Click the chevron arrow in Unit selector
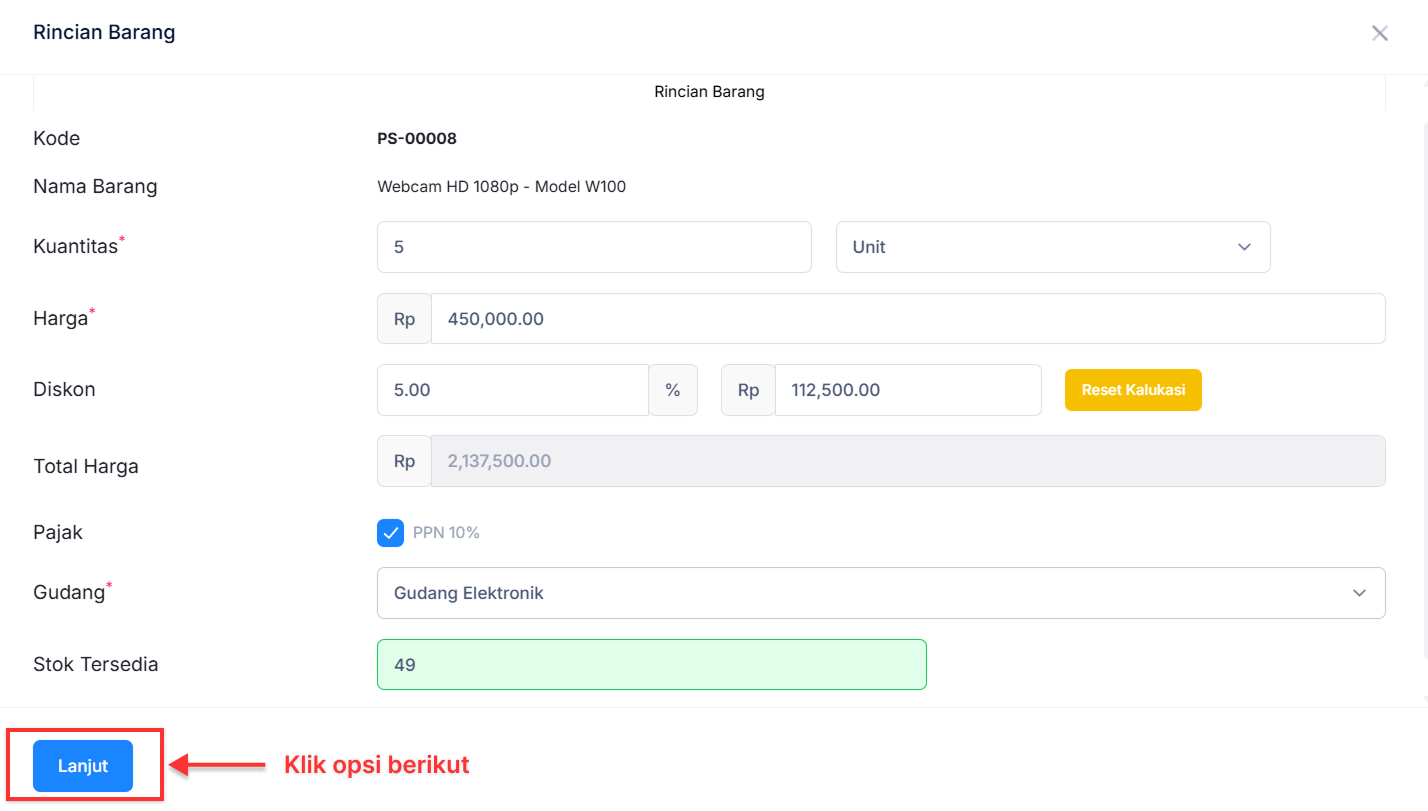The image size is (1428, 811). tap(1244, 247)
